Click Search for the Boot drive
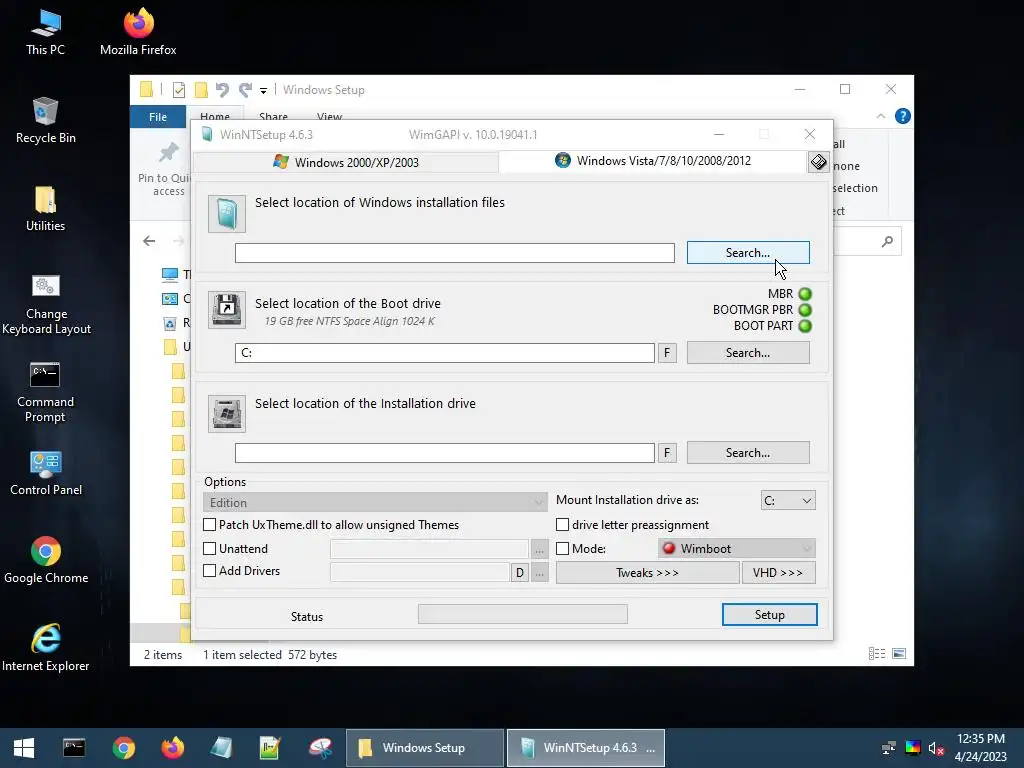This screenshot has width=1024, height=768. click(748, 353)
